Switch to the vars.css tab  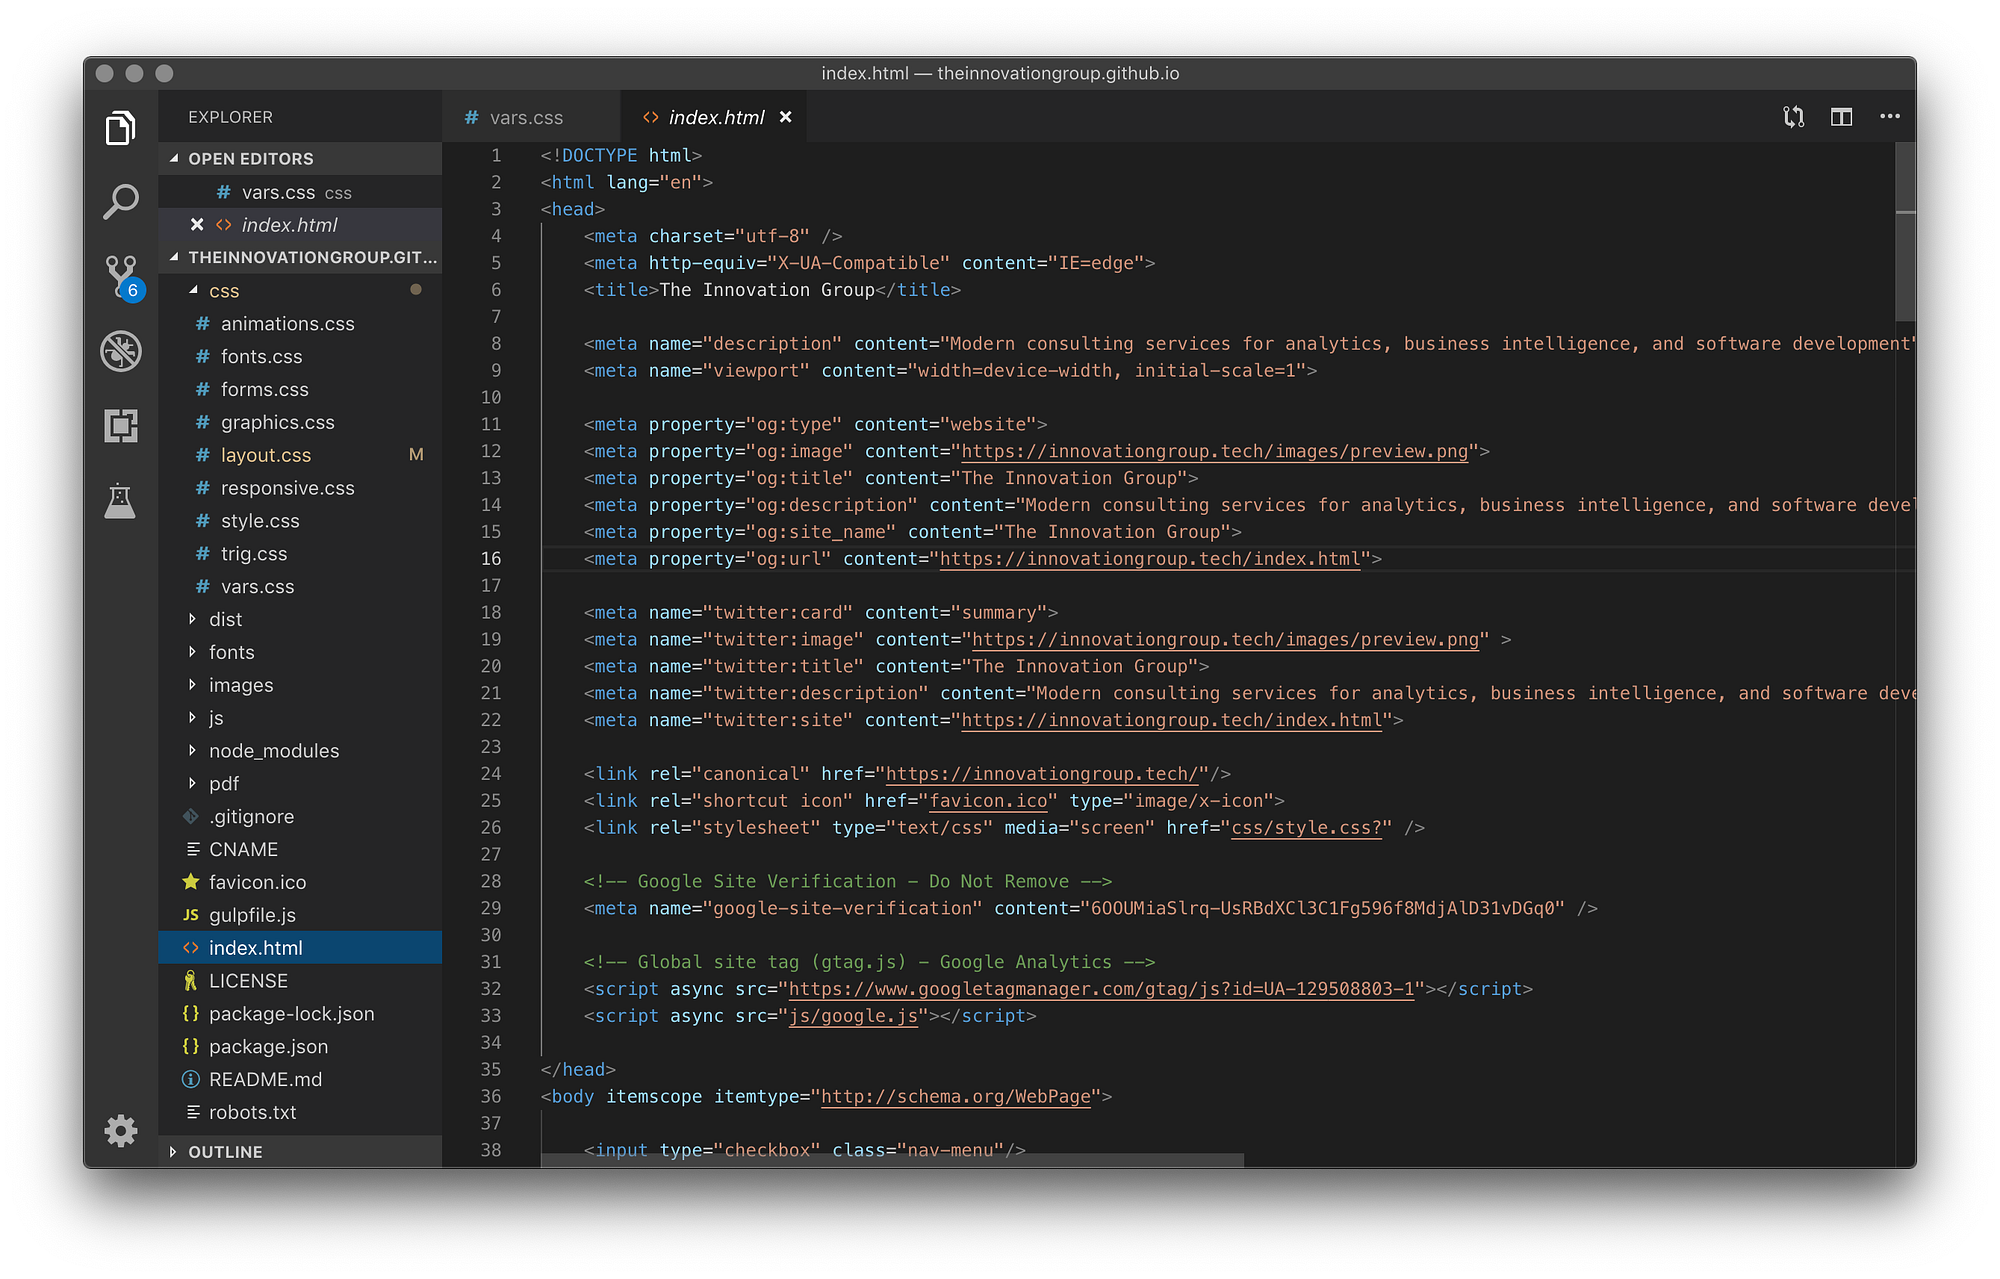coord(525,117)
